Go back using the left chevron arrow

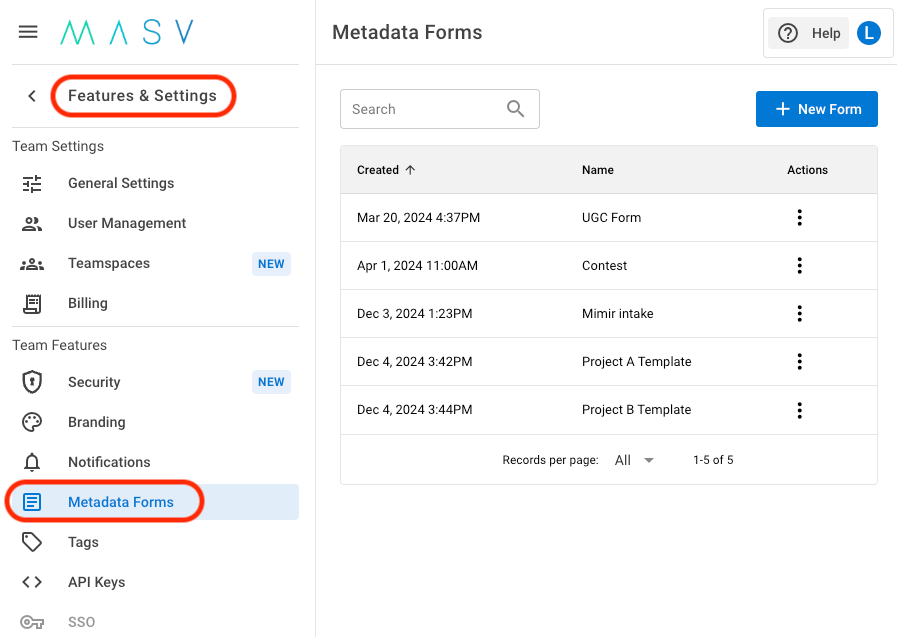(32, 96)
